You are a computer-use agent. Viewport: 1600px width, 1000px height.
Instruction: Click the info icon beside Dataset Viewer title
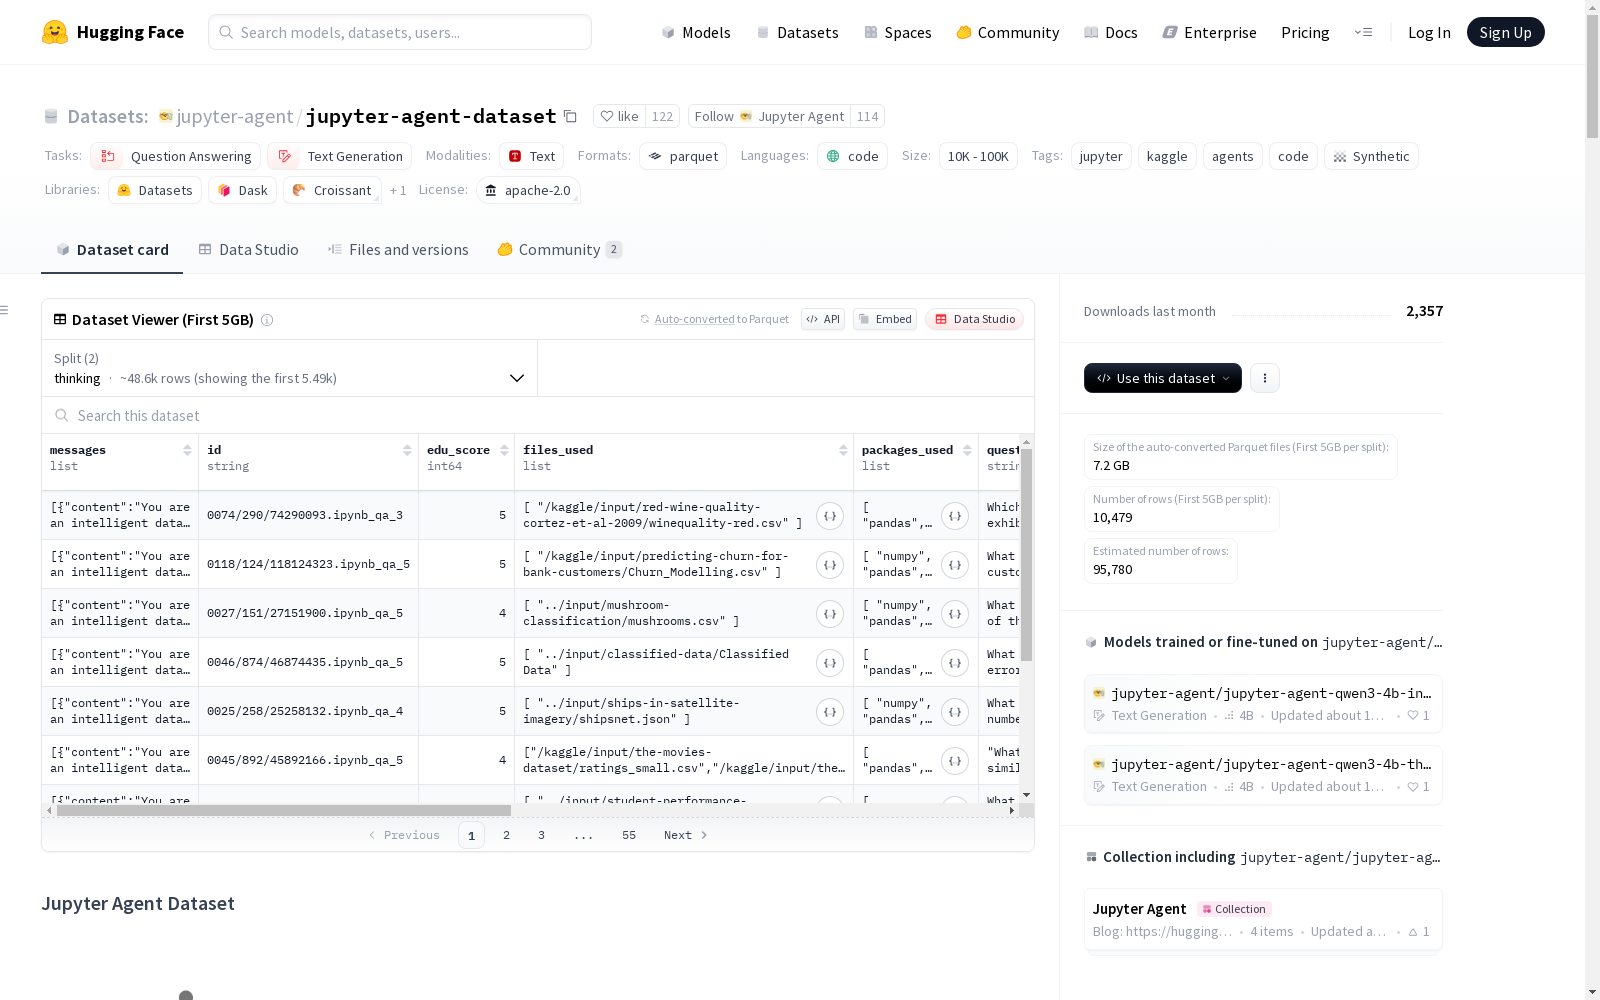[267, 320]
